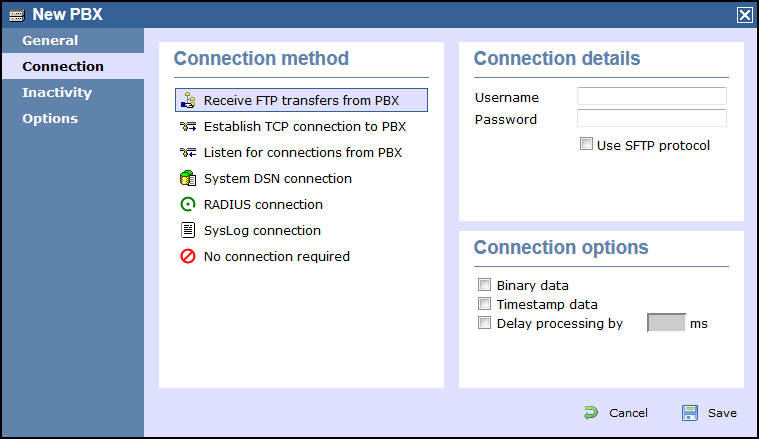Go to the Options tab
This screenshot has width=759, height=439.
tap(50, 119)
